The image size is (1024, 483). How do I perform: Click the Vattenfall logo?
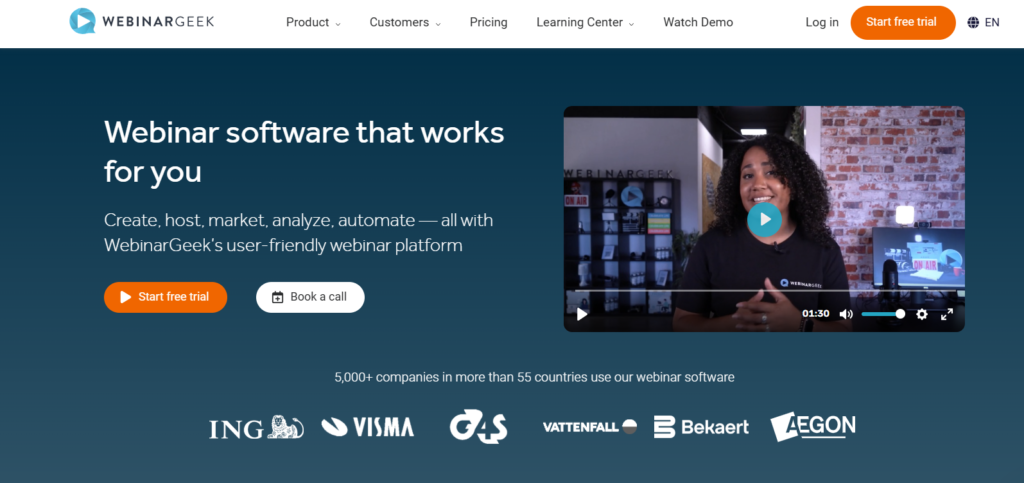pos(590,427)
